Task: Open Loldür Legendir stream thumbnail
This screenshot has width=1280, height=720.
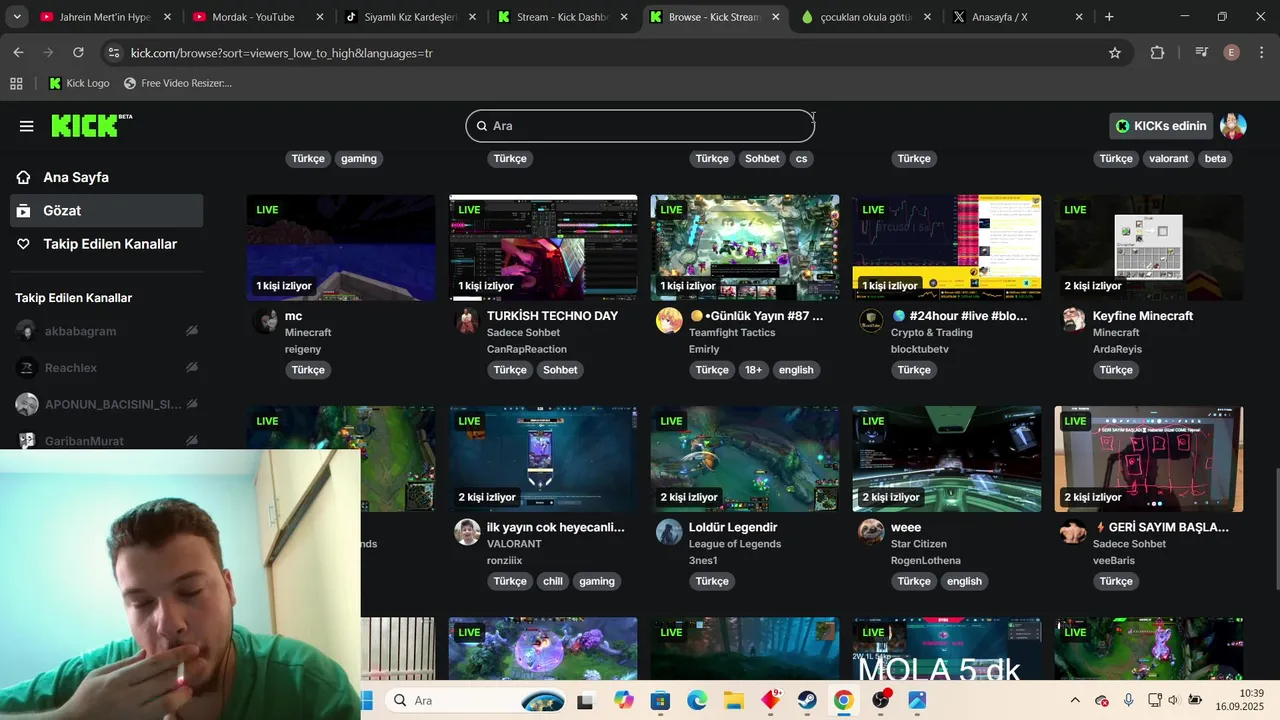Action: pyautogui.click(x=744, y=459)
